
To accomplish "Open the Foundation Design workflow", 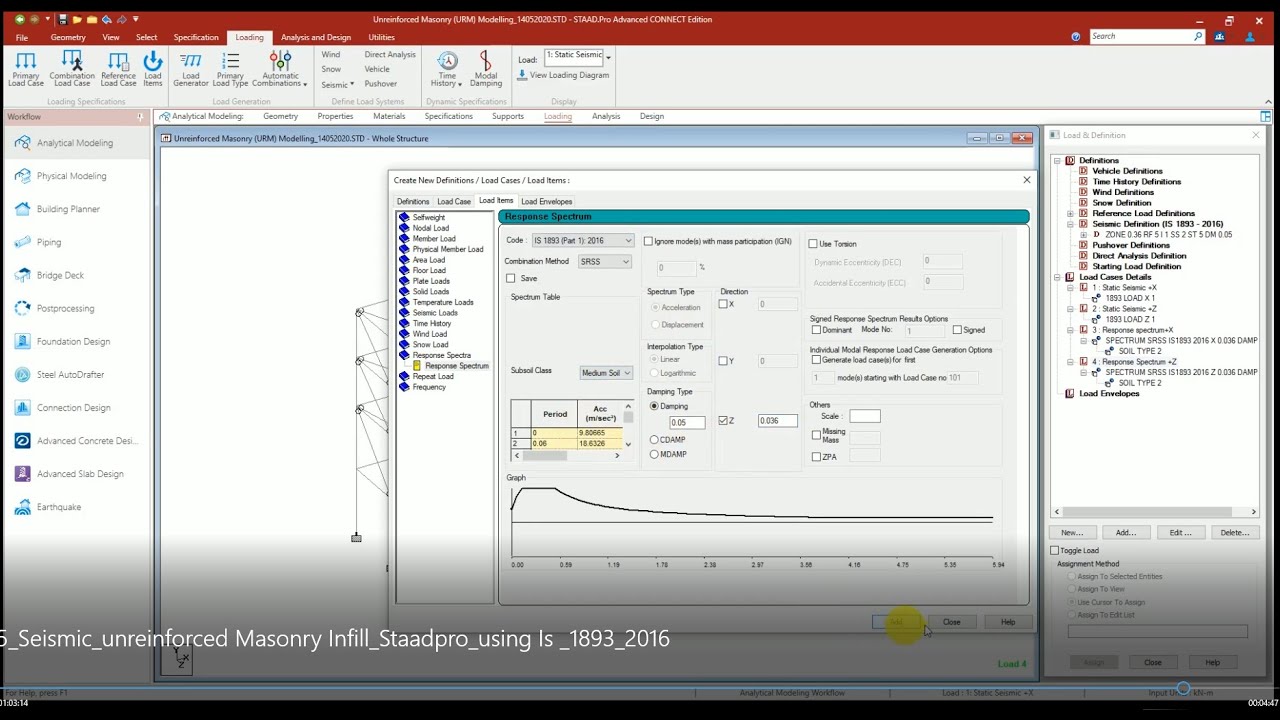I will point(73,342).
